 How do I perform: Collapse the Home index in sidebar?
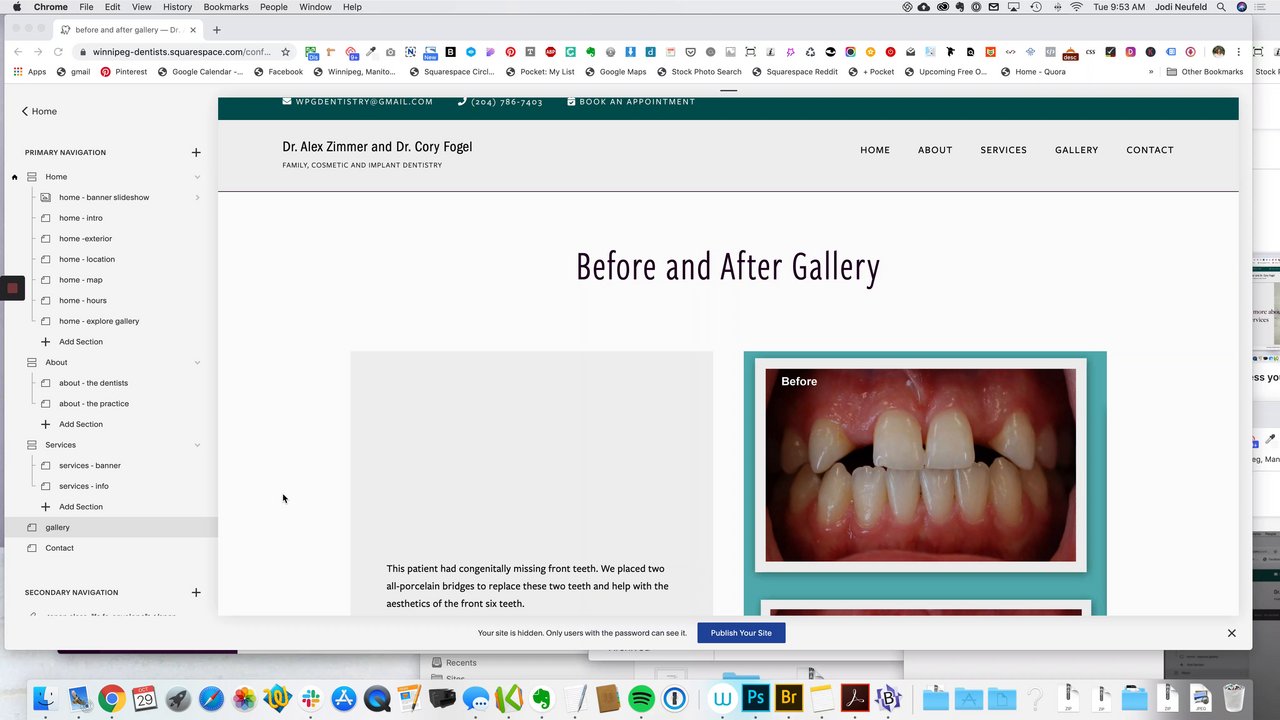coord(197,177)
